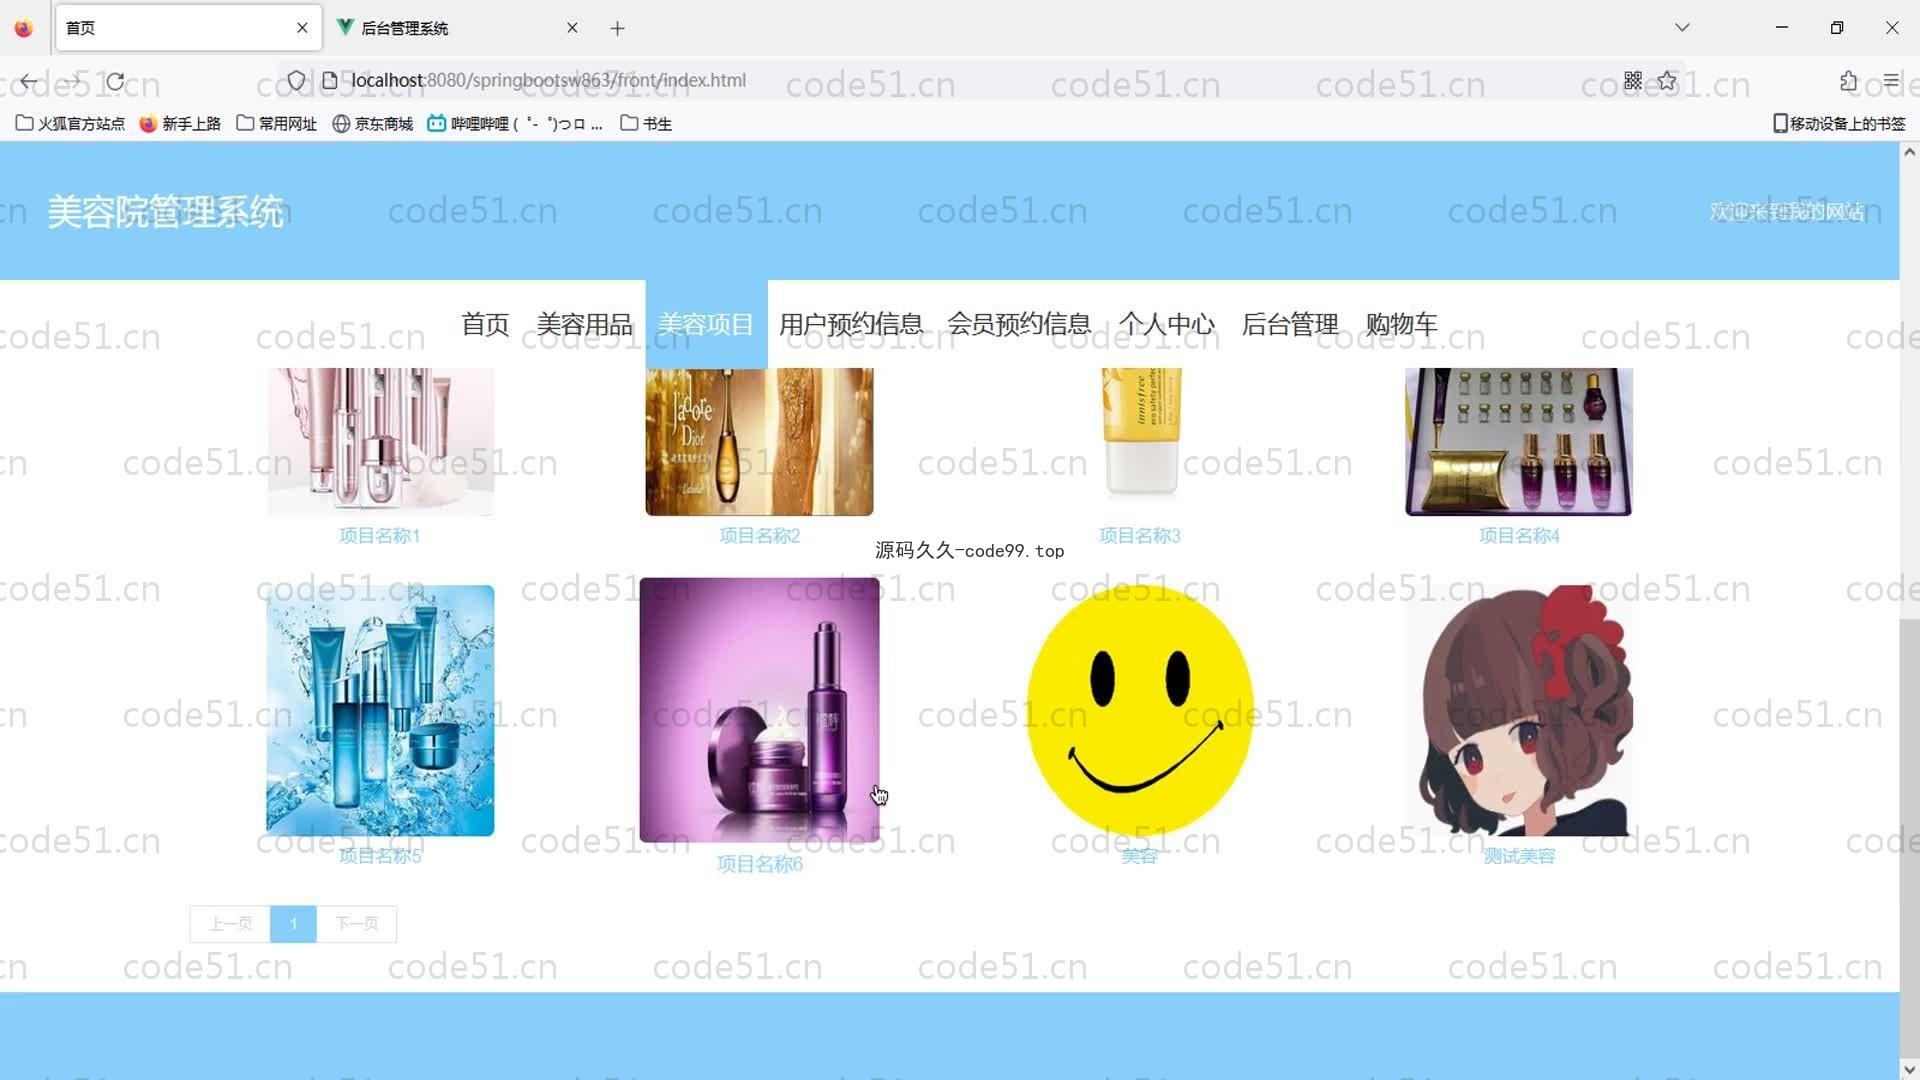Click the page vertical scrollbar thumb

(x=1909, y=838)
